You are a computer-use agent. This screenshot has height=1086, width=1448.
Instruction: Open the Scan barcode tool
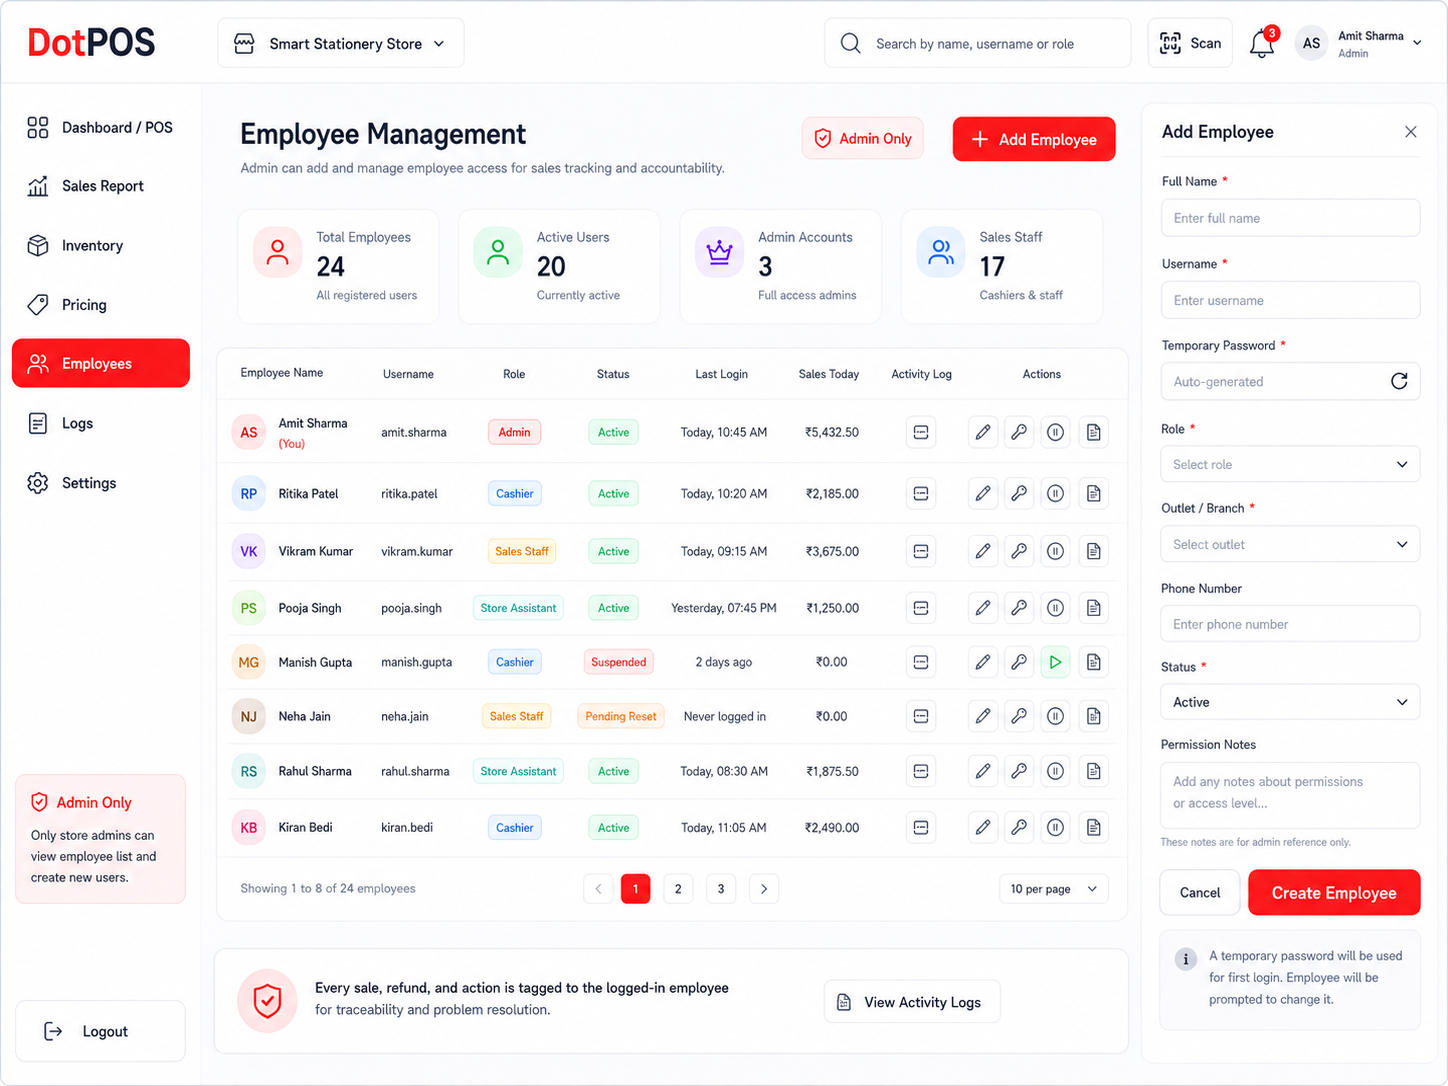tap(1190, 43)
